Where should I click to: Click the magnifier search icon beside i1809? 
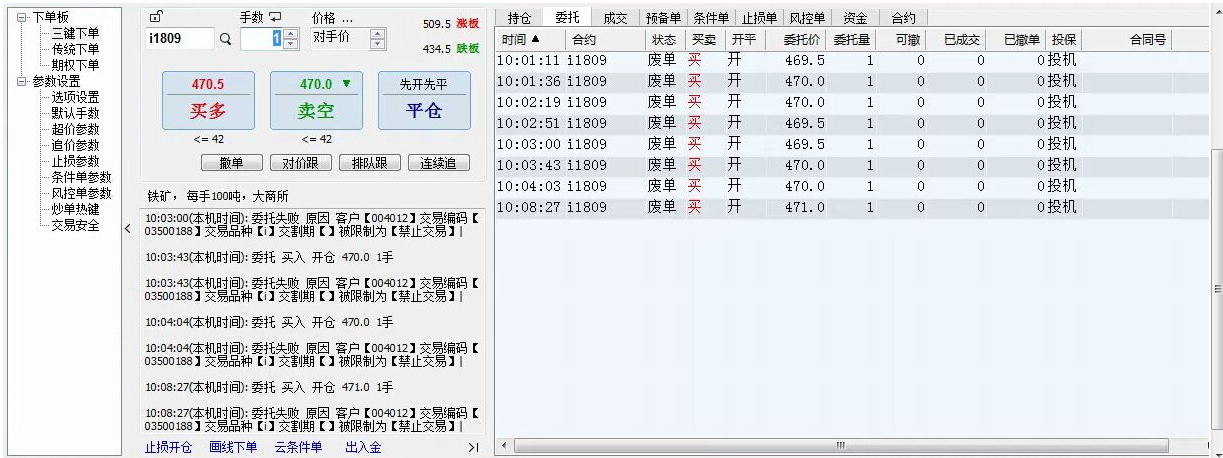point(225,40)
